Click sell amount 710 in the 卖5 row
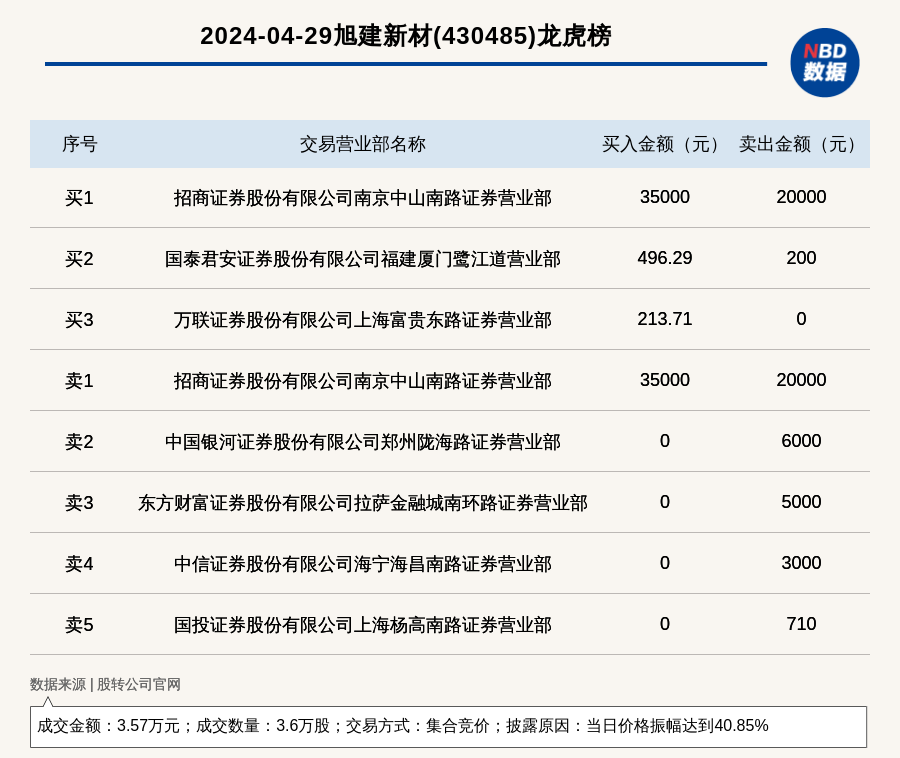This screenshot has height=758, width=900. coord(801,624)
